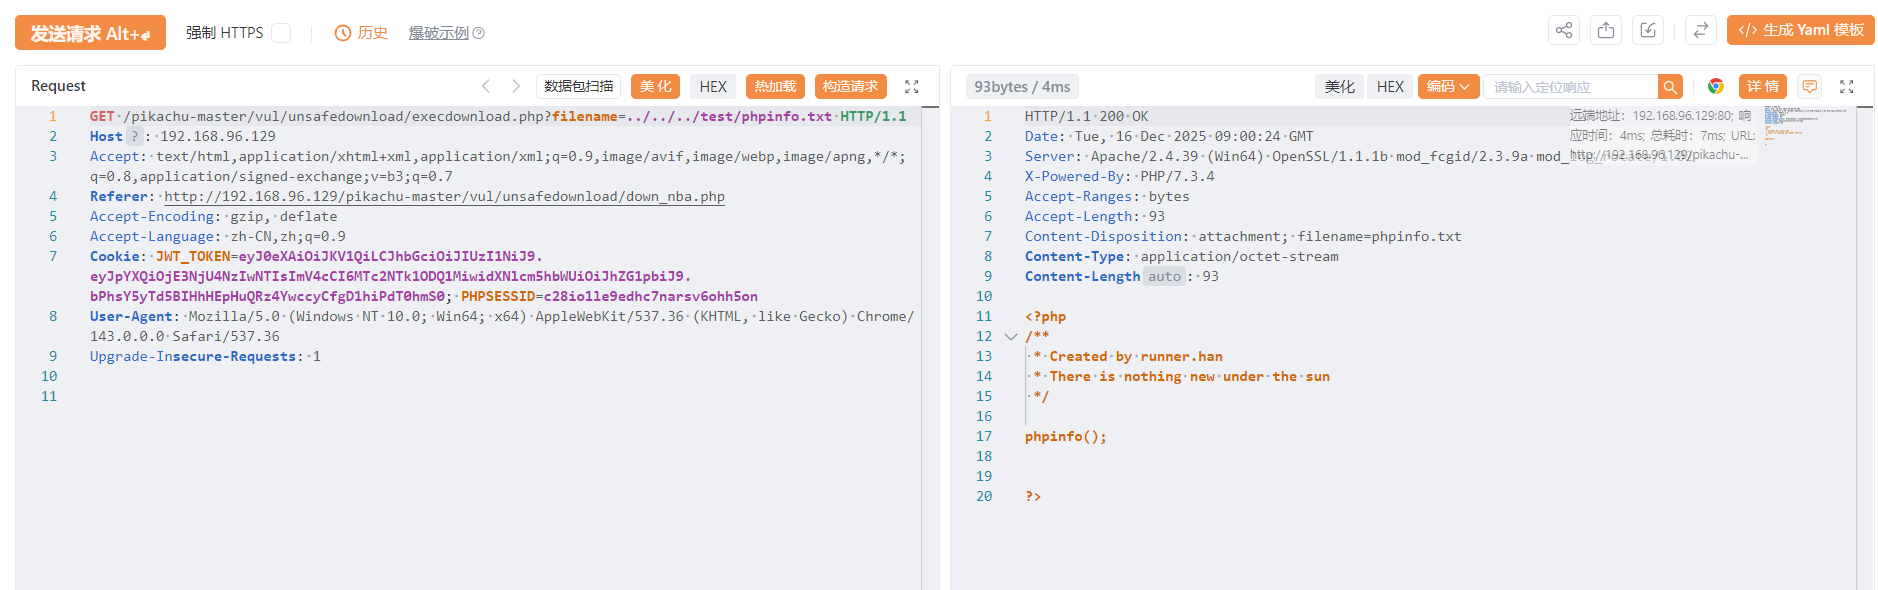
Task: Click the 发送请求 send request button
Action: (90, 33)
